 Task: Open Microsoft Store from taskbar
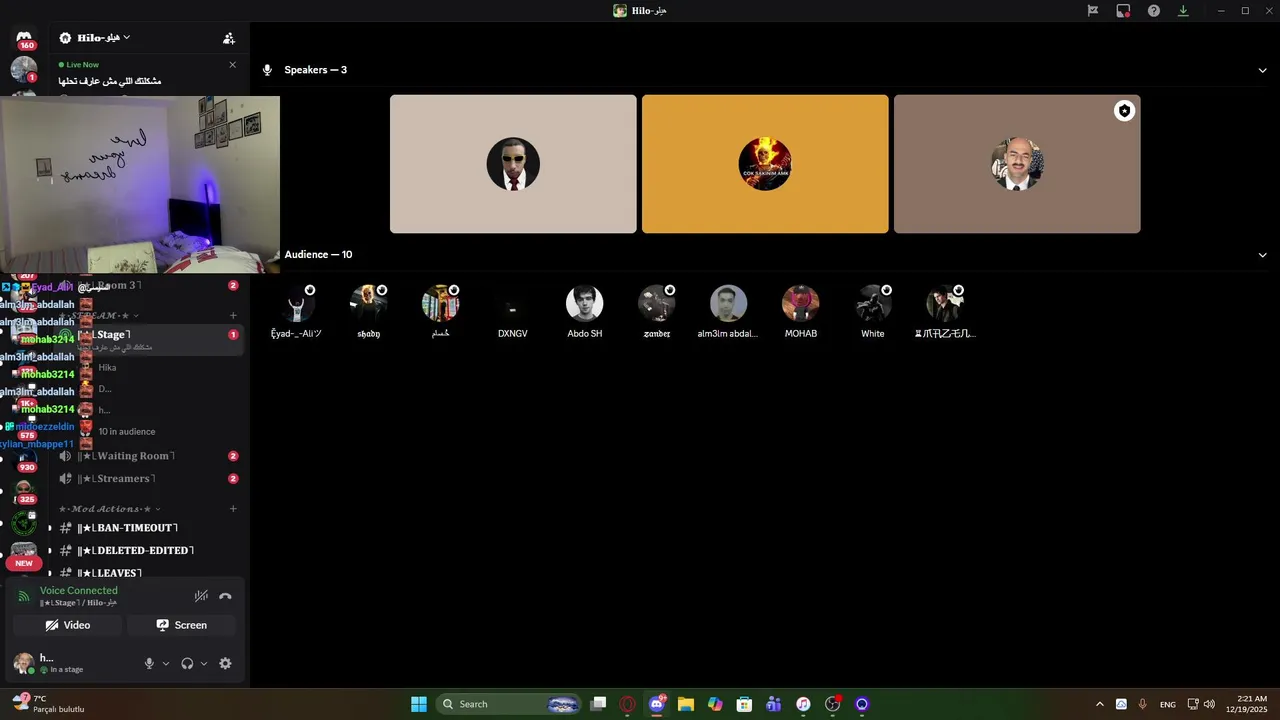pos(744,704)
